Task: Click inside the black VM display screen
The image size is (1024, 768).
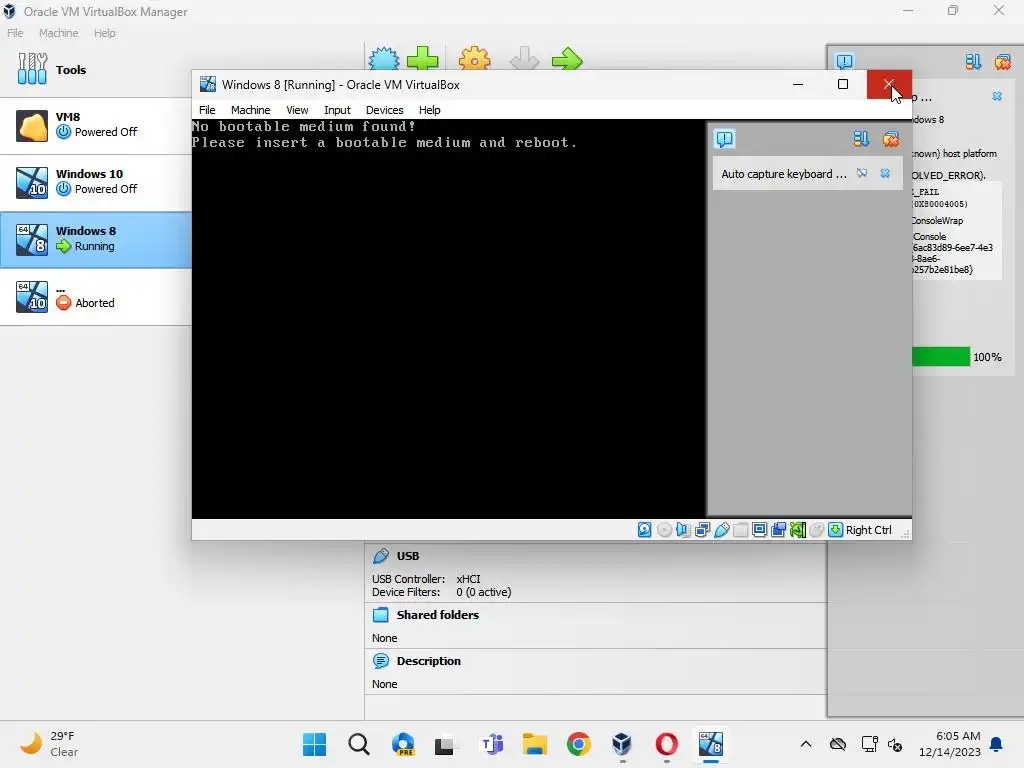Action: point(448,318)
